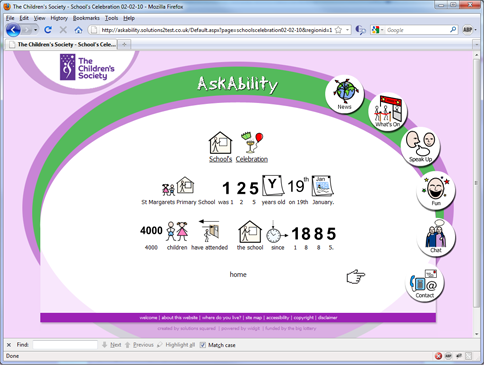The width and height of the screenshot is (484, 365).
Task: Open the View menu
Action: coord(39,18)
